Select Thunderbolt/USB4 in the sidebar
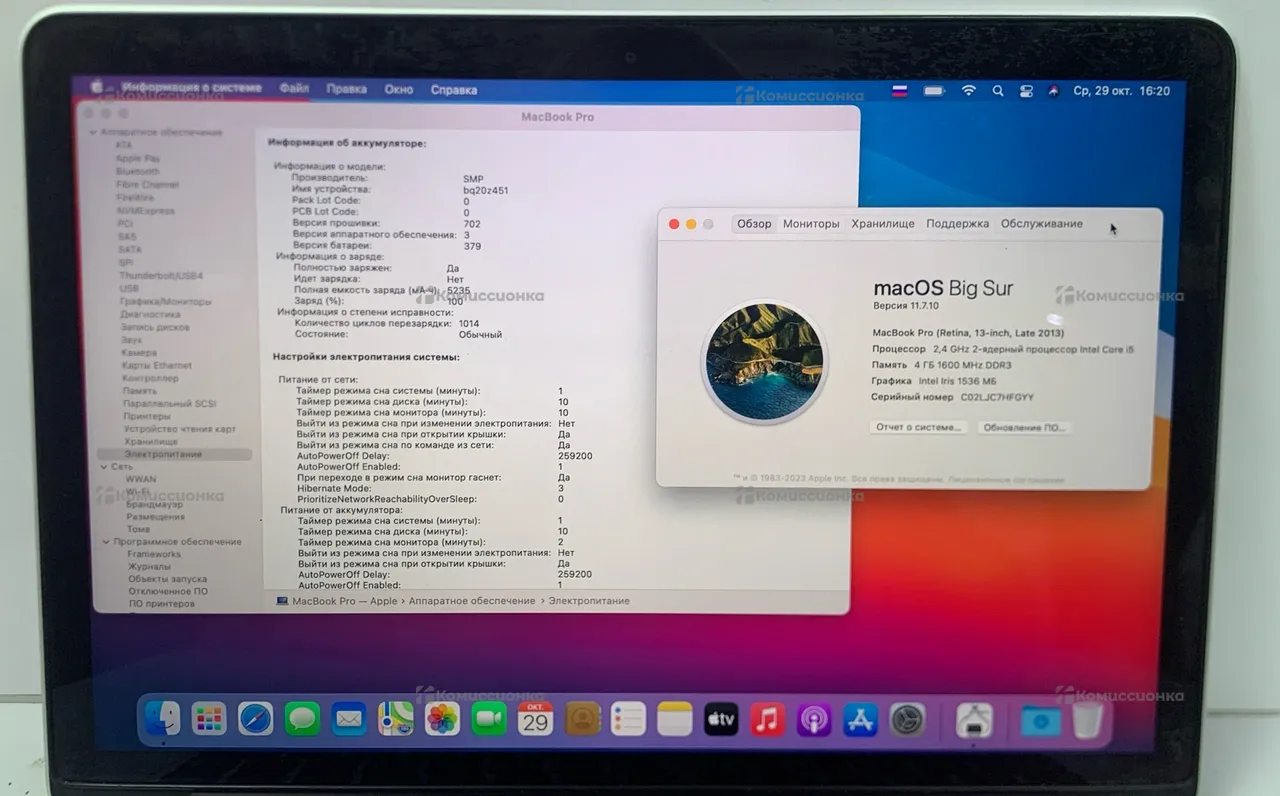This screenshot has width=1280, height=796. click(x=160, y=276)
